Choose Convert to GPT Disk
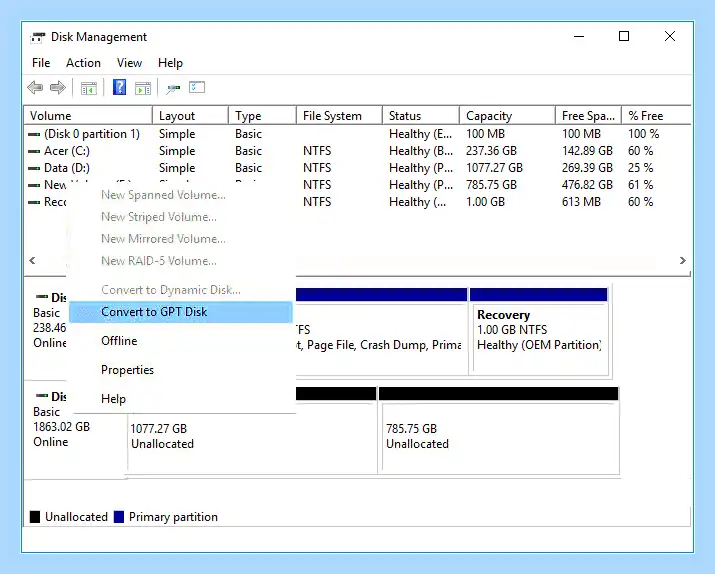The height and width of the screenshot is (574, 715). 181,312
